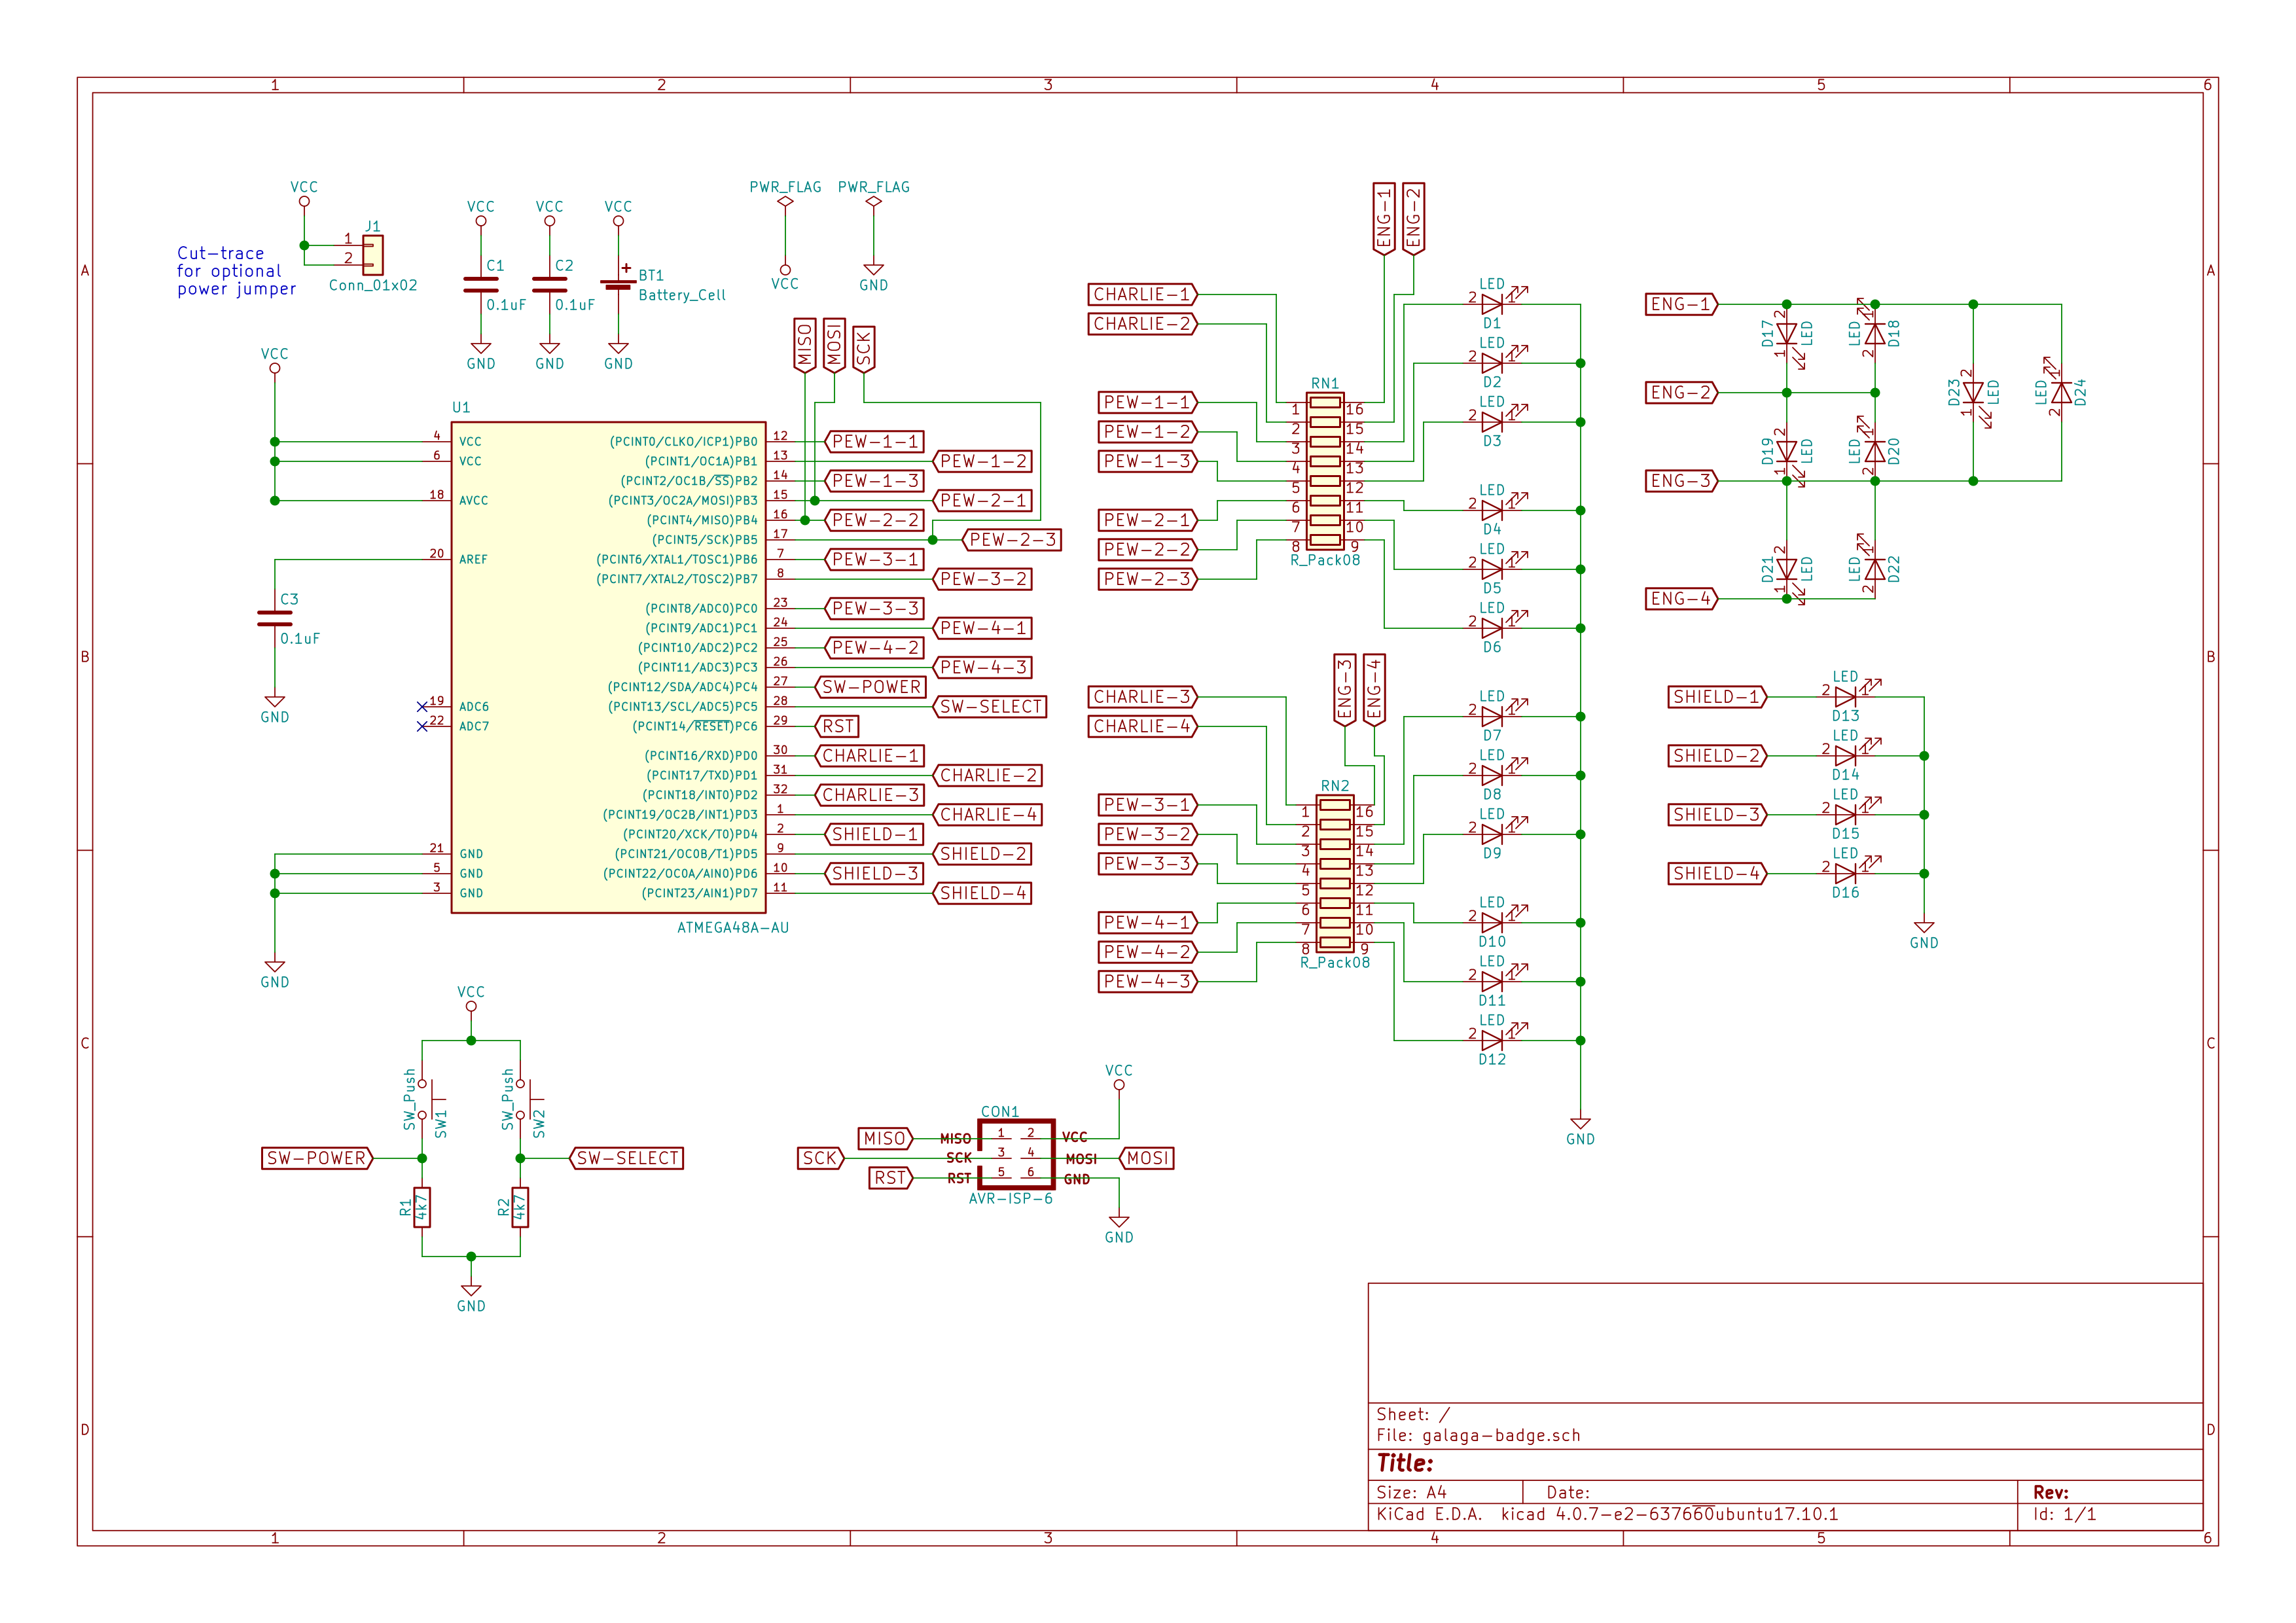Select the RN2 R_Pack08 resistor network
The width and height of the screenshot is (2296, 1623).
click(x=1335, y=873)
